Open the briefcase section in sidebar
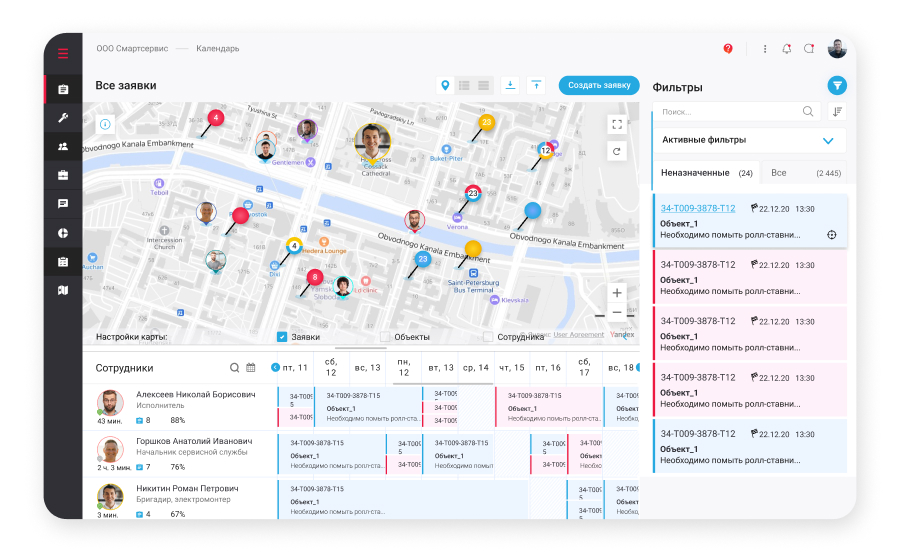This screenshot has width=900, height=552. click(x=63, y=175)
